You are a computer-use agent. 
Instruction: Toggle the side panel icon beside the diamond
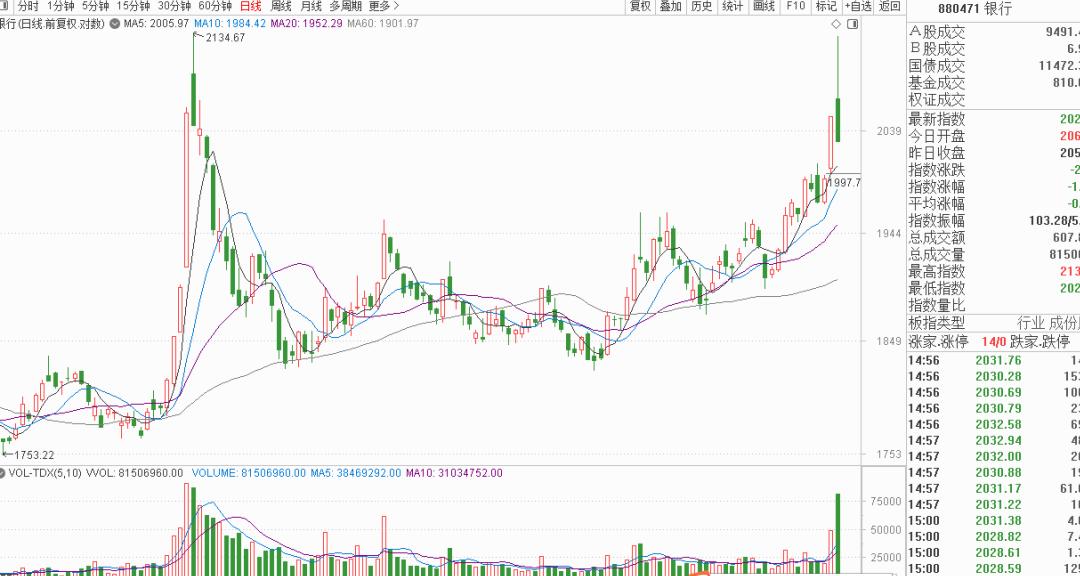pyautogui.click(x=853, y=24)
